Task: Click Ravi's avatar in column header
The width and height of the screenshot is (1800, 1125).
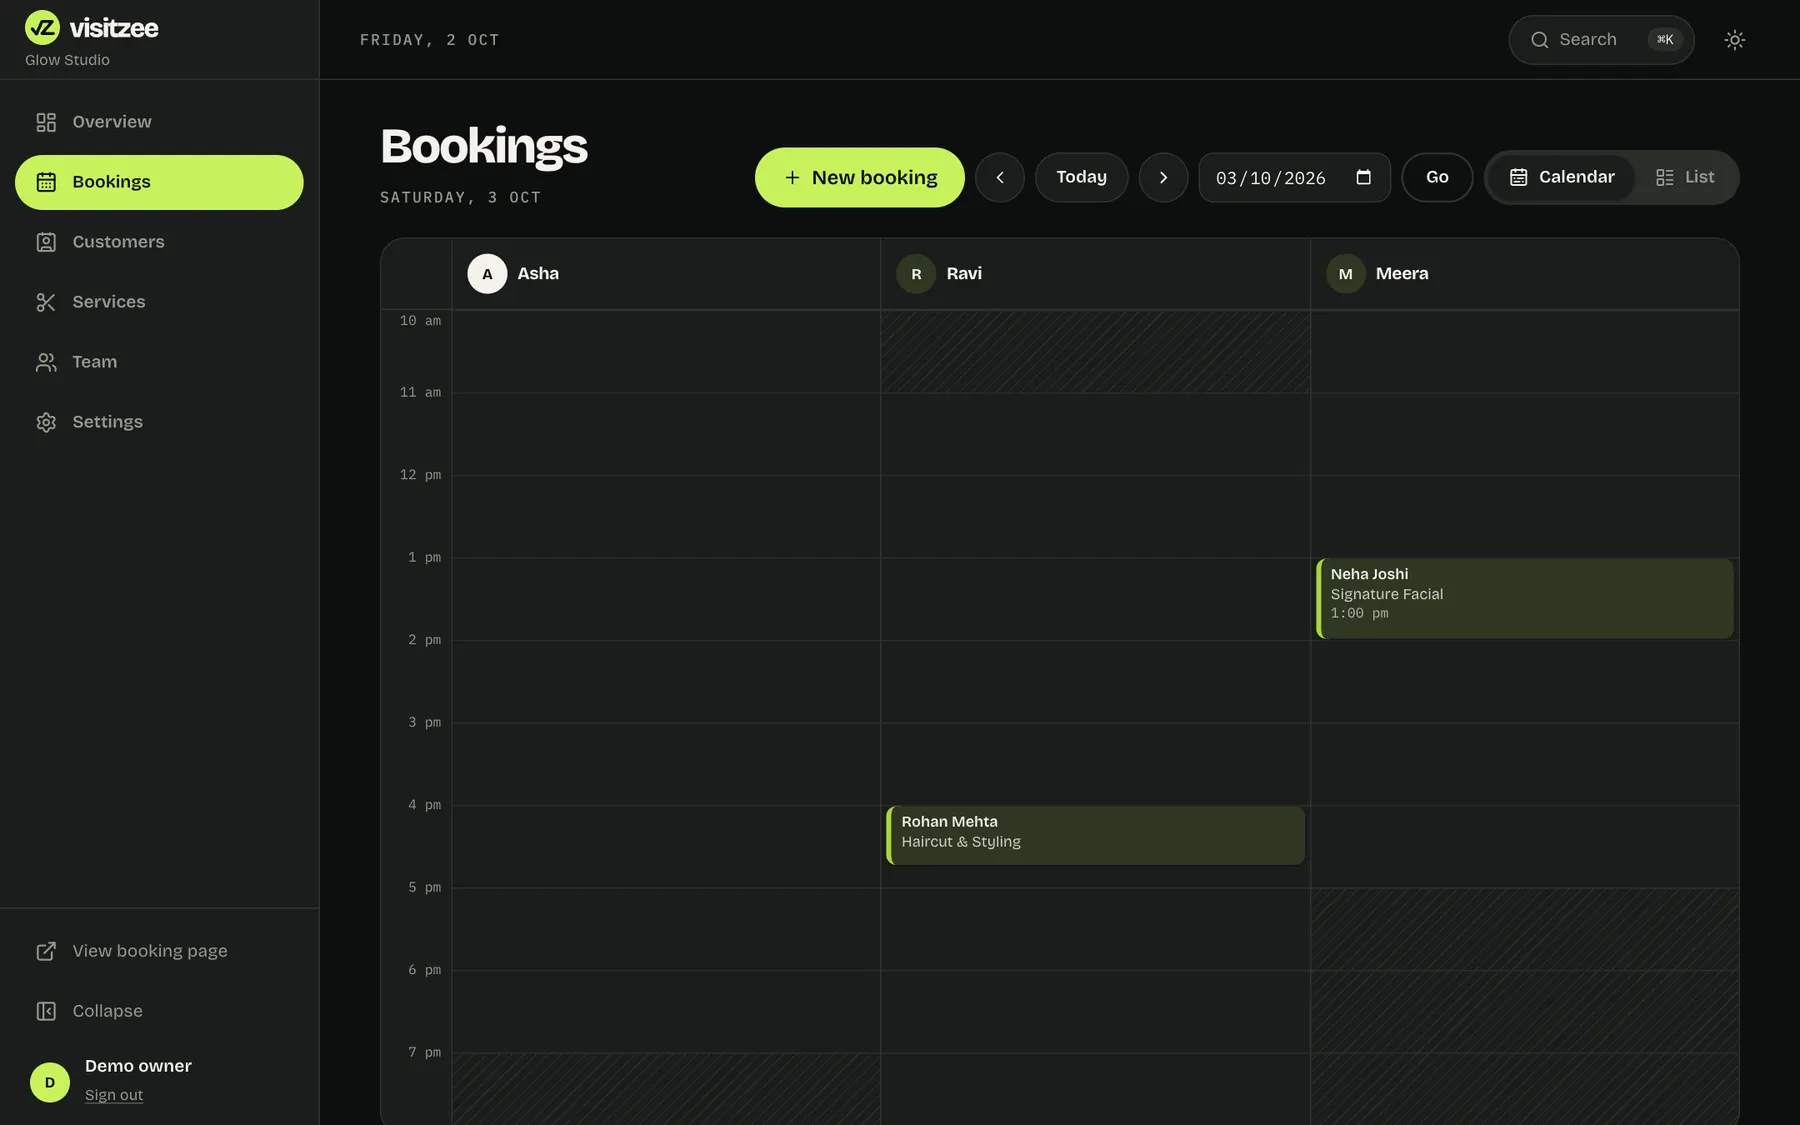Action: [x=916, y=274]
